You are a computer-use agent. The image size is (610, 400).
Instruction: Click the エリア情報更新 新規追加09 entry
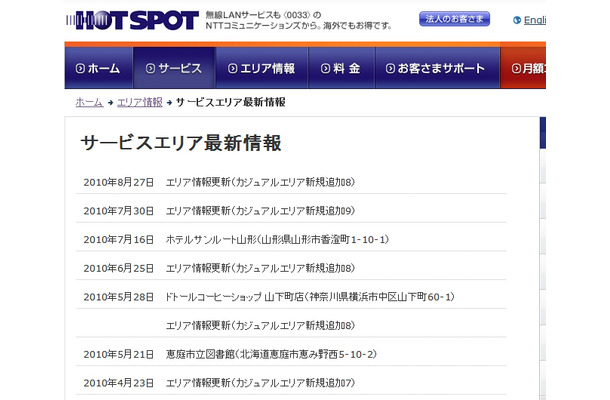pyautogui.click(x=260, y=211)
